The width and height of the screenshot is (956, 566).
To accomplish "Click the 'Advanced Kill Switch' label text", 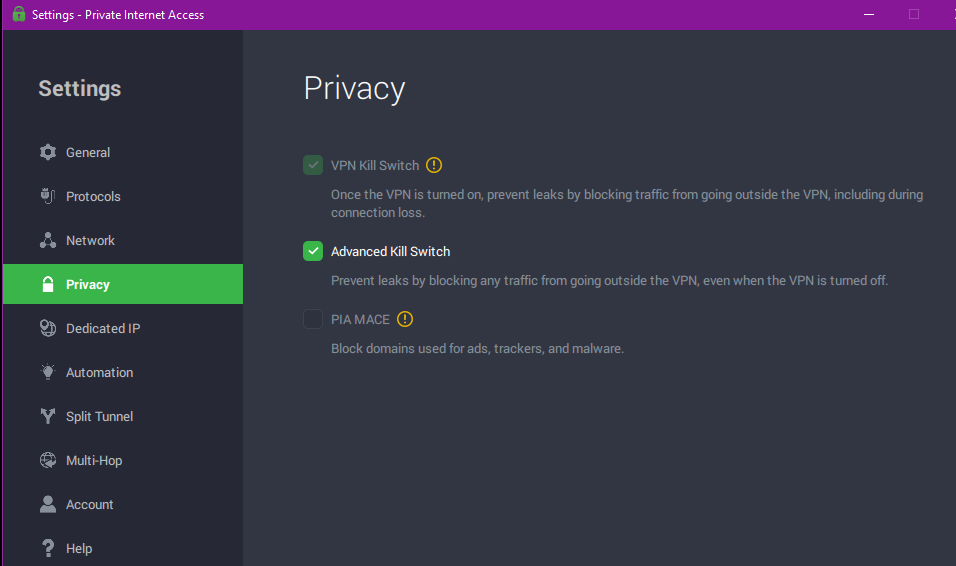I will (x=390, y=251).
